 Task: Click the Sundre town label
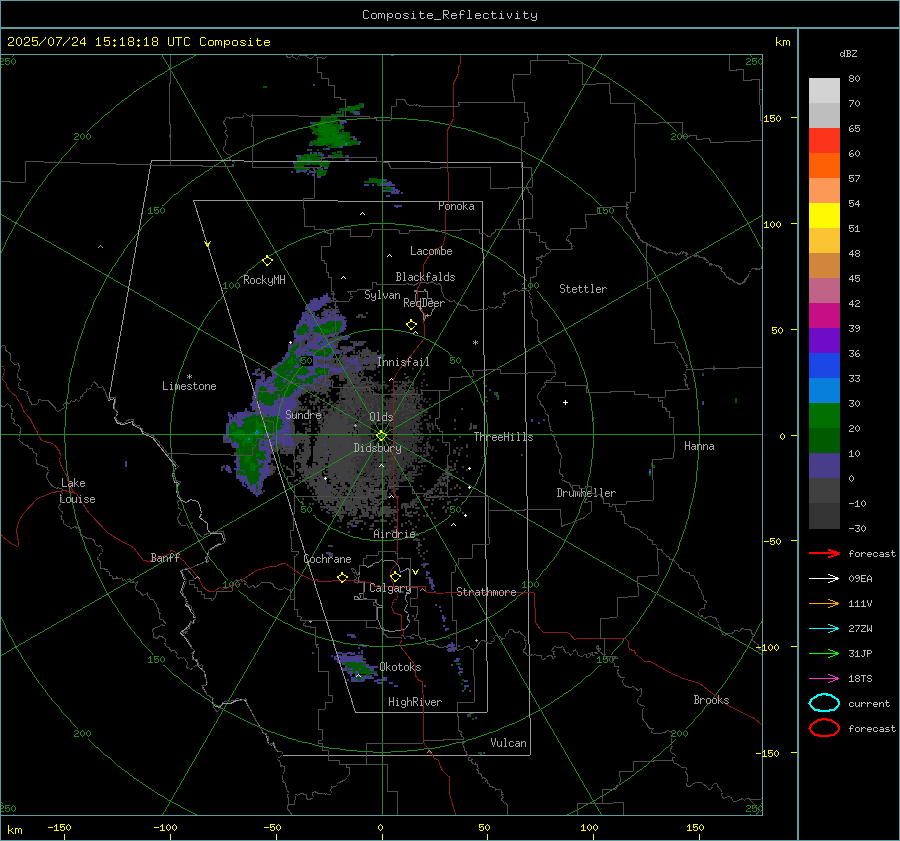303,414
